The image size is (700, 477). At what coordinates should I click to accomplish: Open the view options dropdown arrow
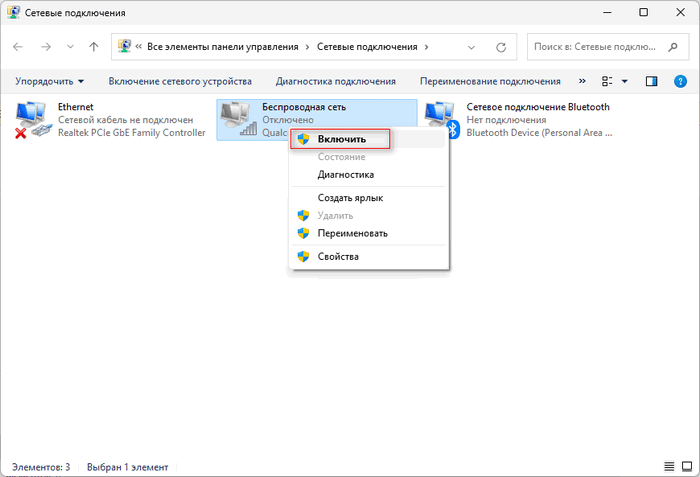(625, 81)
